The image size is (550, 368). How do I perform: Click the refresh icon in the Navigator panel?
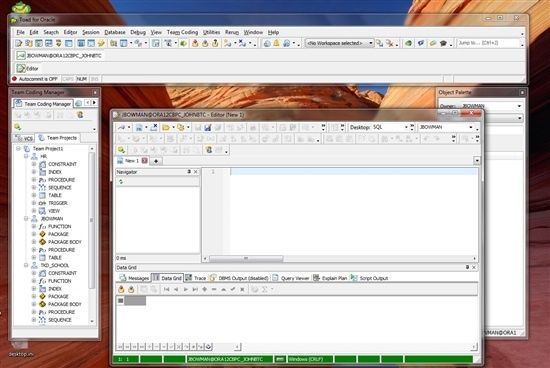click(121, 182)
